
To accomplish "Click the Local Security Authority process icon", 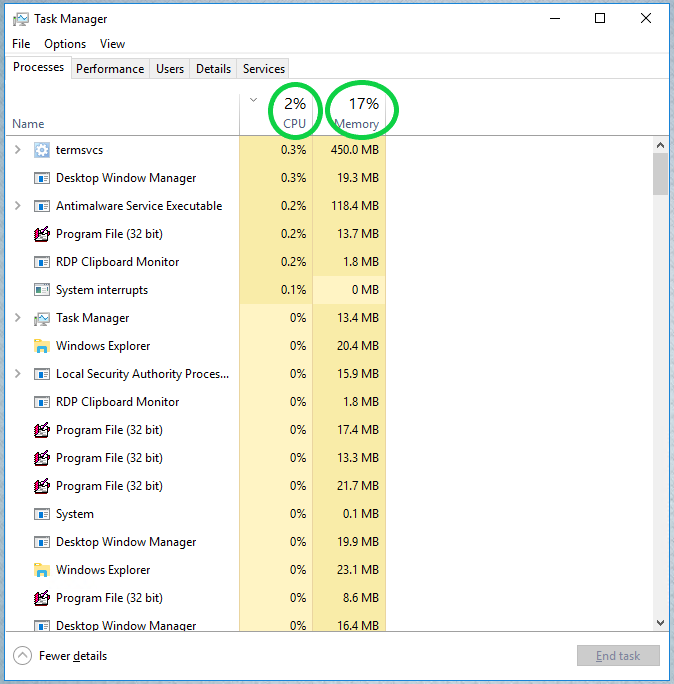I will coord(42,374).
